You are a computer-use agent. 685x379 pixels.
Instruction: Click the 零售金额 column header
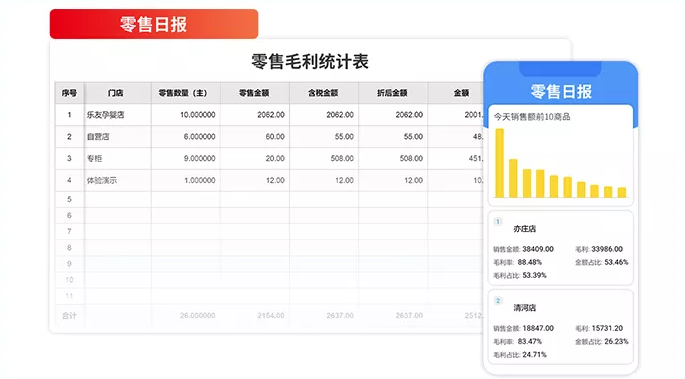tap(254, 93)
